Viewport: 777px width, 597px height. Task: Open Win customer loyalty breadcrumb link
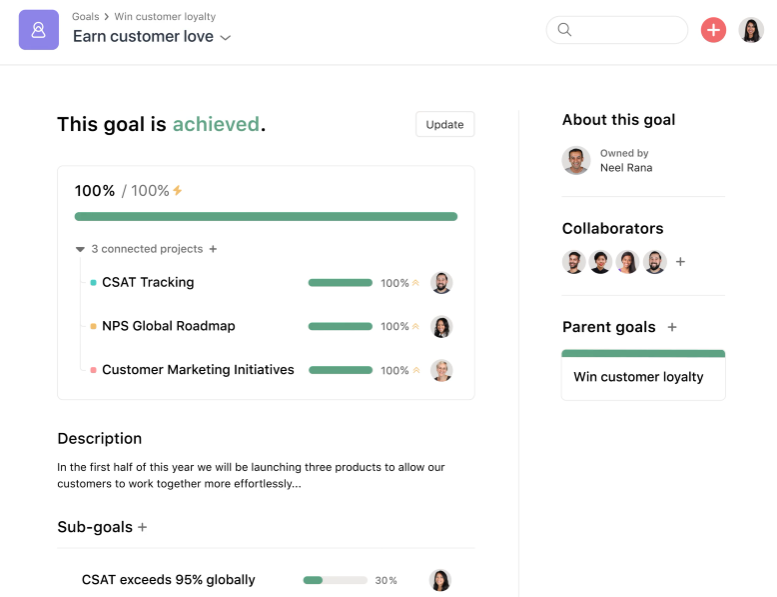tap(165, 17)
